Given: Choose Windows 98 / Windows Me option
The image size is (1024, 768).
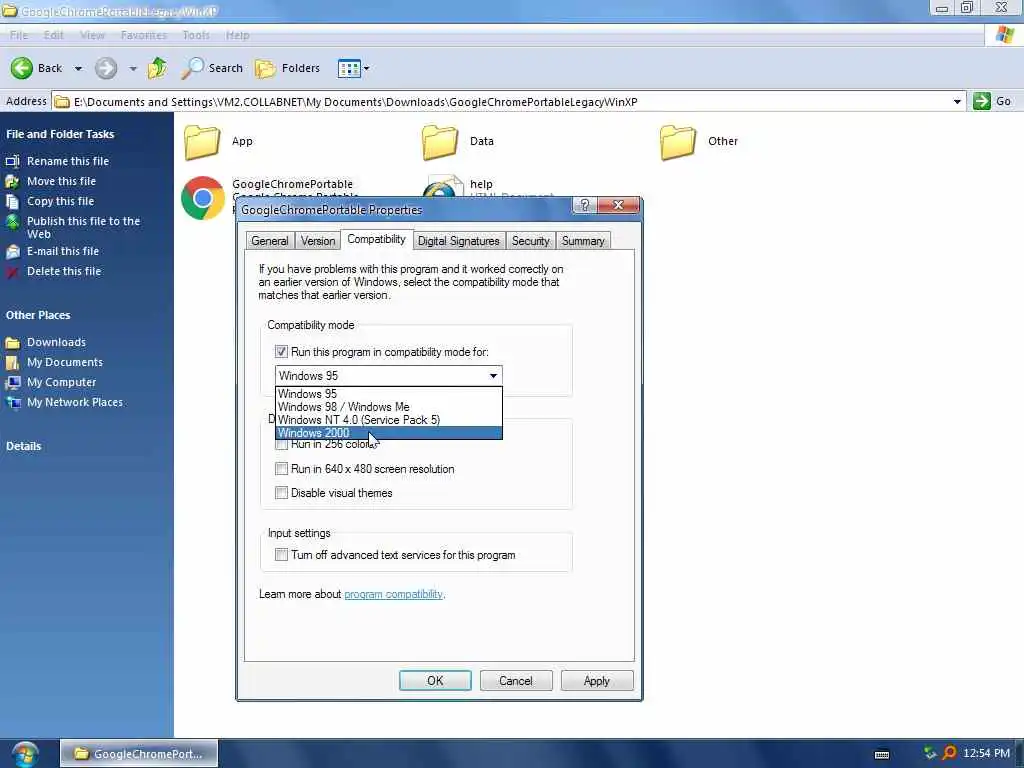Looking at the screenshot, I should coord(389,407).
